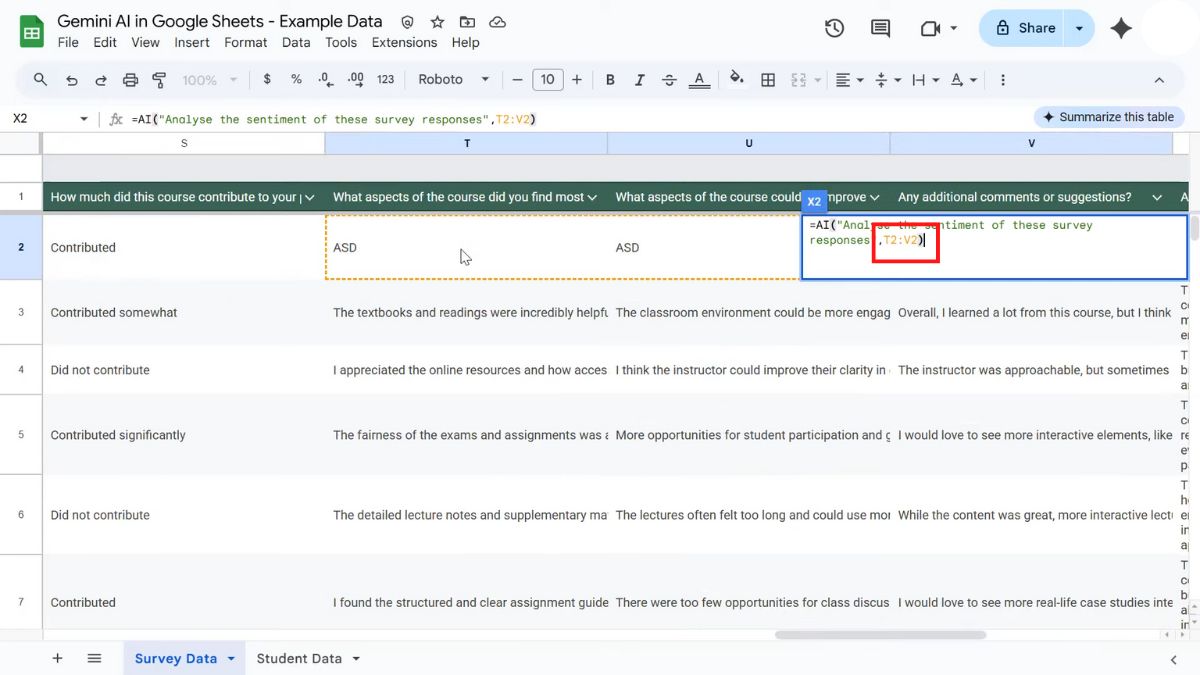Open filter dropdown for column S header
Screen dimensions: 1200x675
(310, 197)
